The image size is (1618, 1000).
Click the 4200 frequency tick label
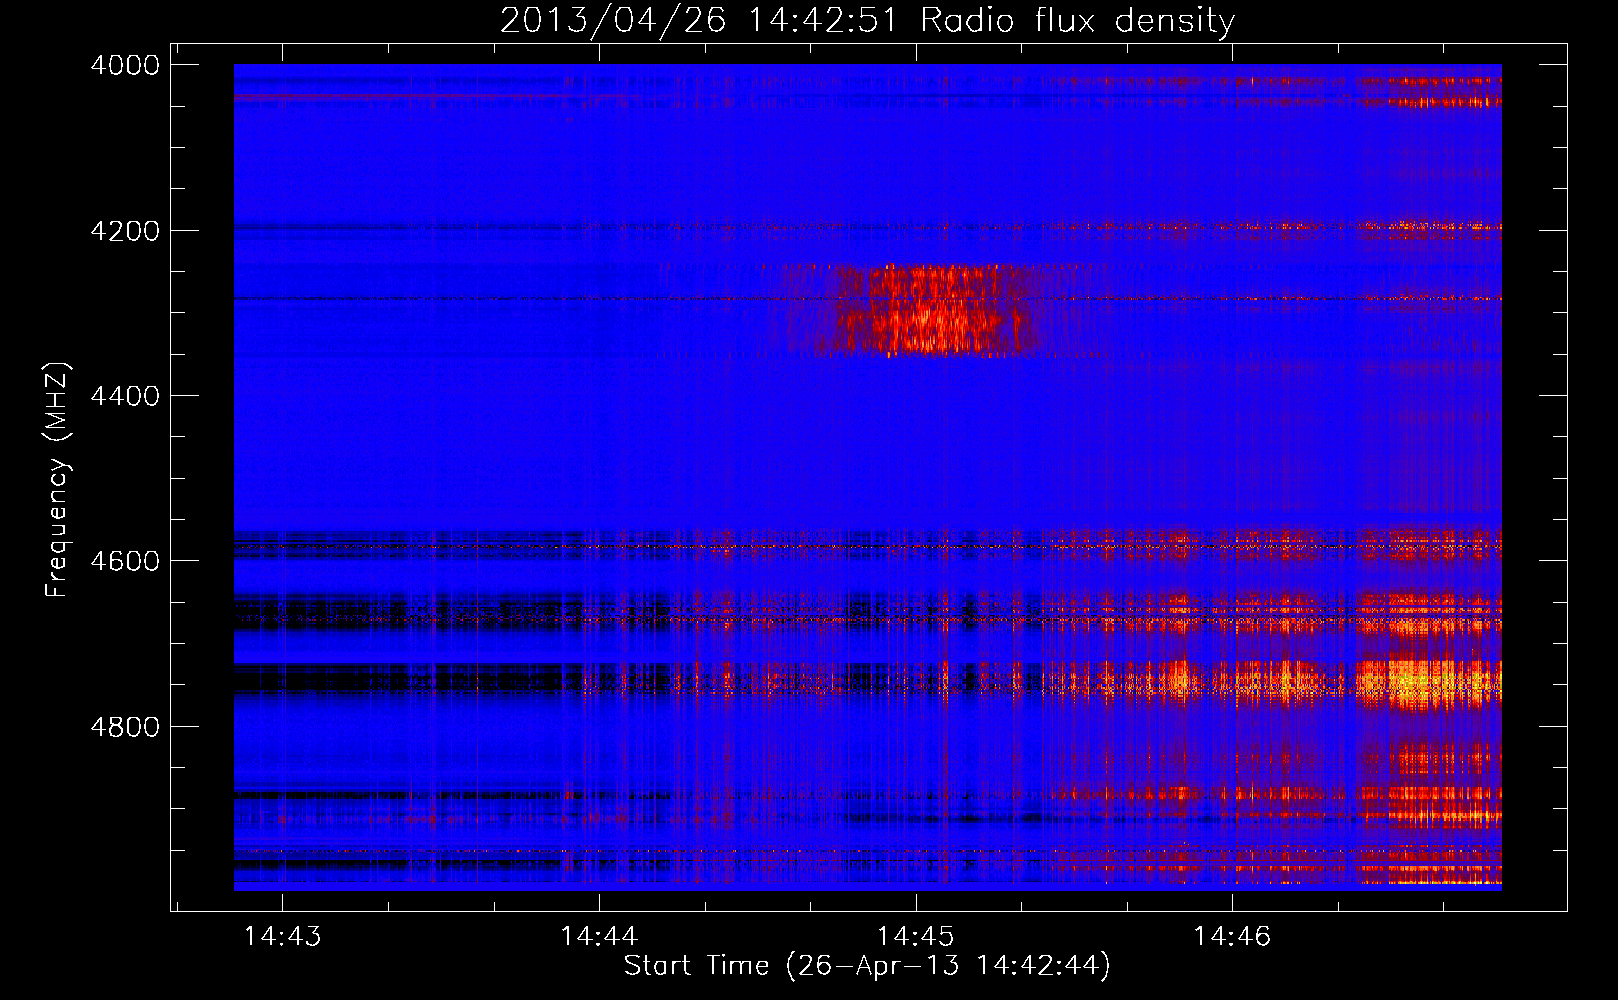125,231
